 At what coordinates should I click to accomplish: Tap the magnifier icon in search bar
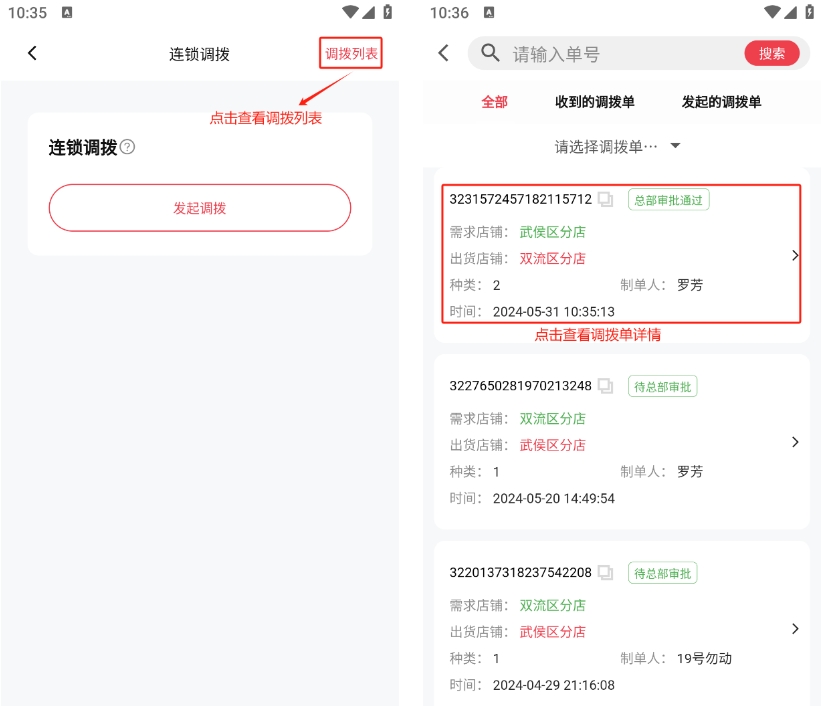tap(490, 53)
